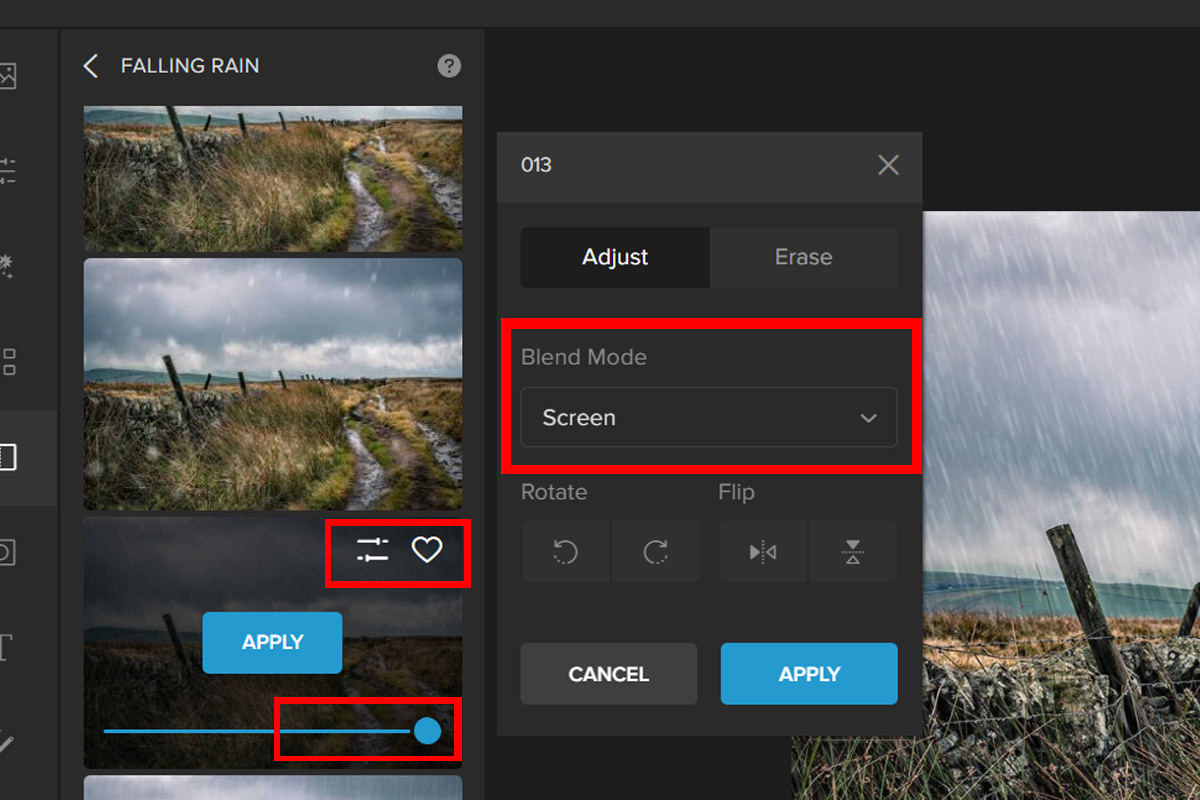This screenshot has width=1200, height=800.
Task: Click Apply on the selected rain thumbnail
Action: pos(272,642)
